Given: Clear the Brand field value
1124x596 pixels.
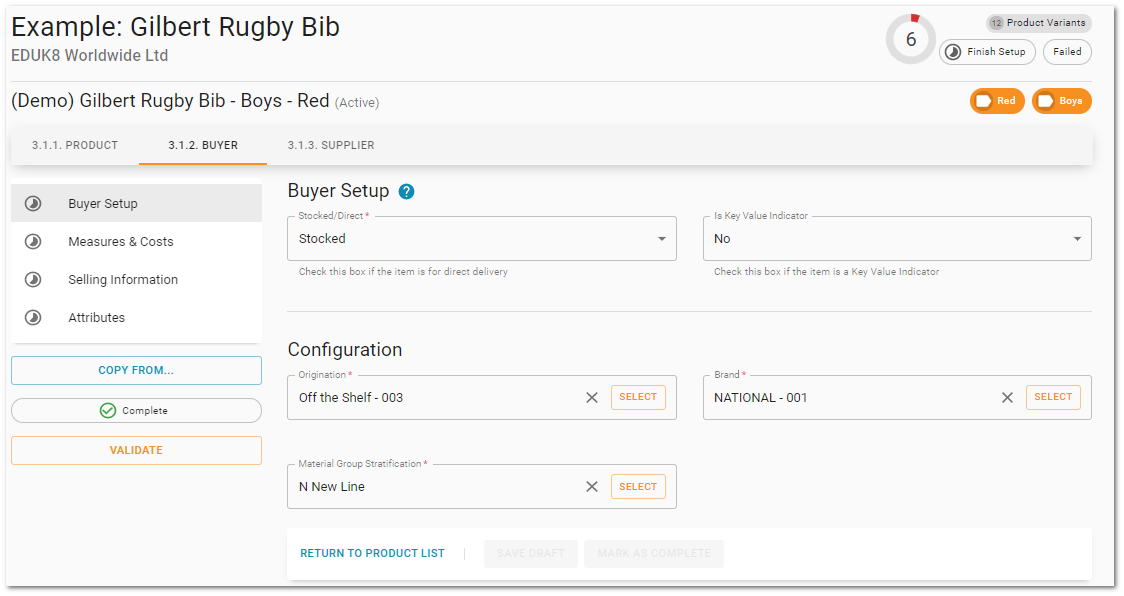Looking at the screenshot, I should [x=1007, y=397].
